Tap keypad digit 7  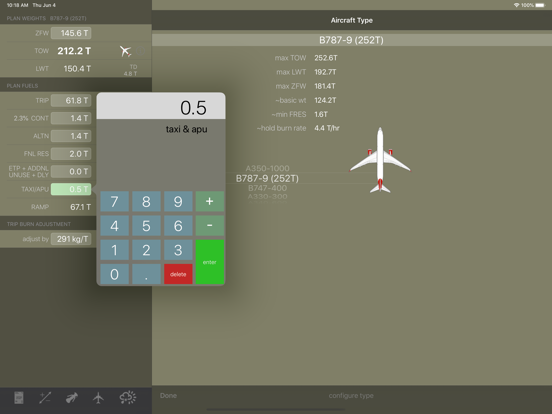click(114, 201)
